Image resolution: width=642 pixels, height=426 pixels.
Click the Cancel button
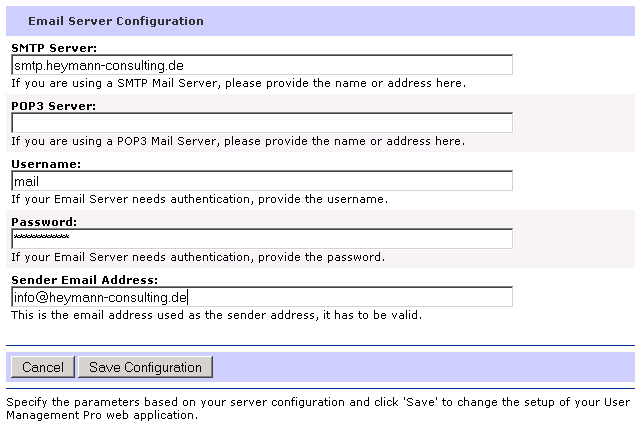[x=43, y=367]
